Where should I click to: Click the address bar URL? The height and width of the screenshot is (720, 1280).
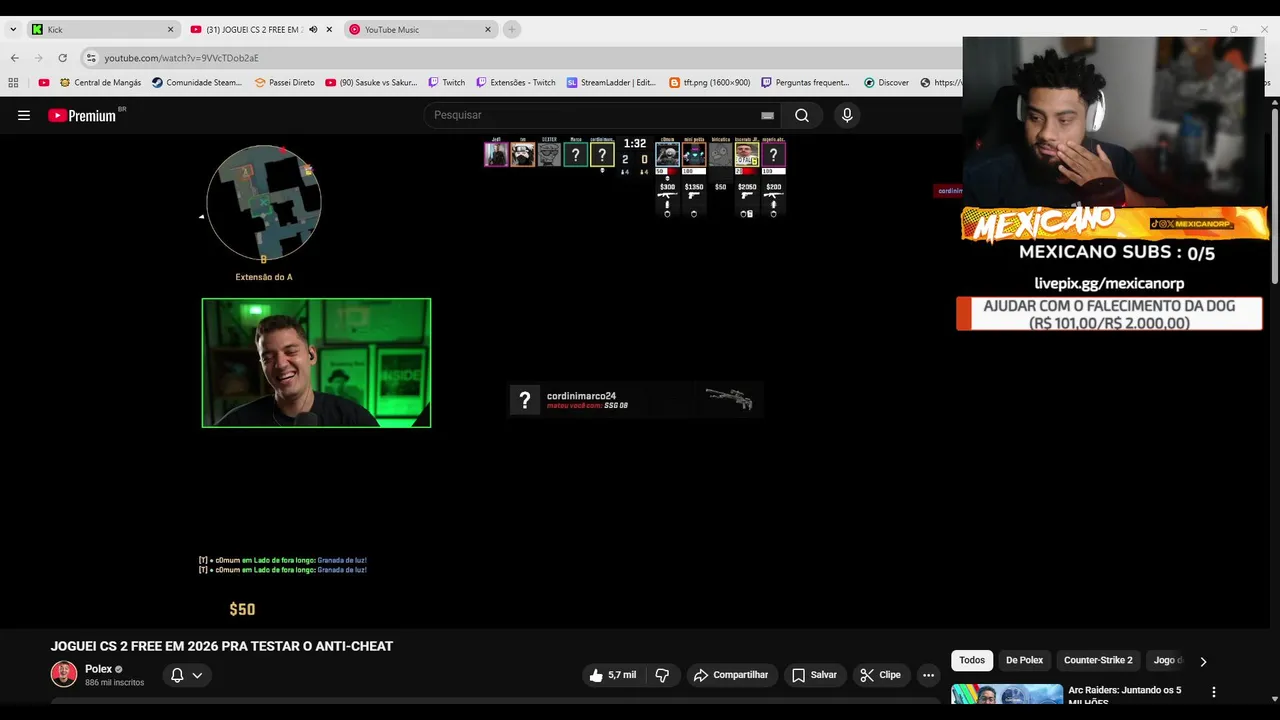point(181,58)
